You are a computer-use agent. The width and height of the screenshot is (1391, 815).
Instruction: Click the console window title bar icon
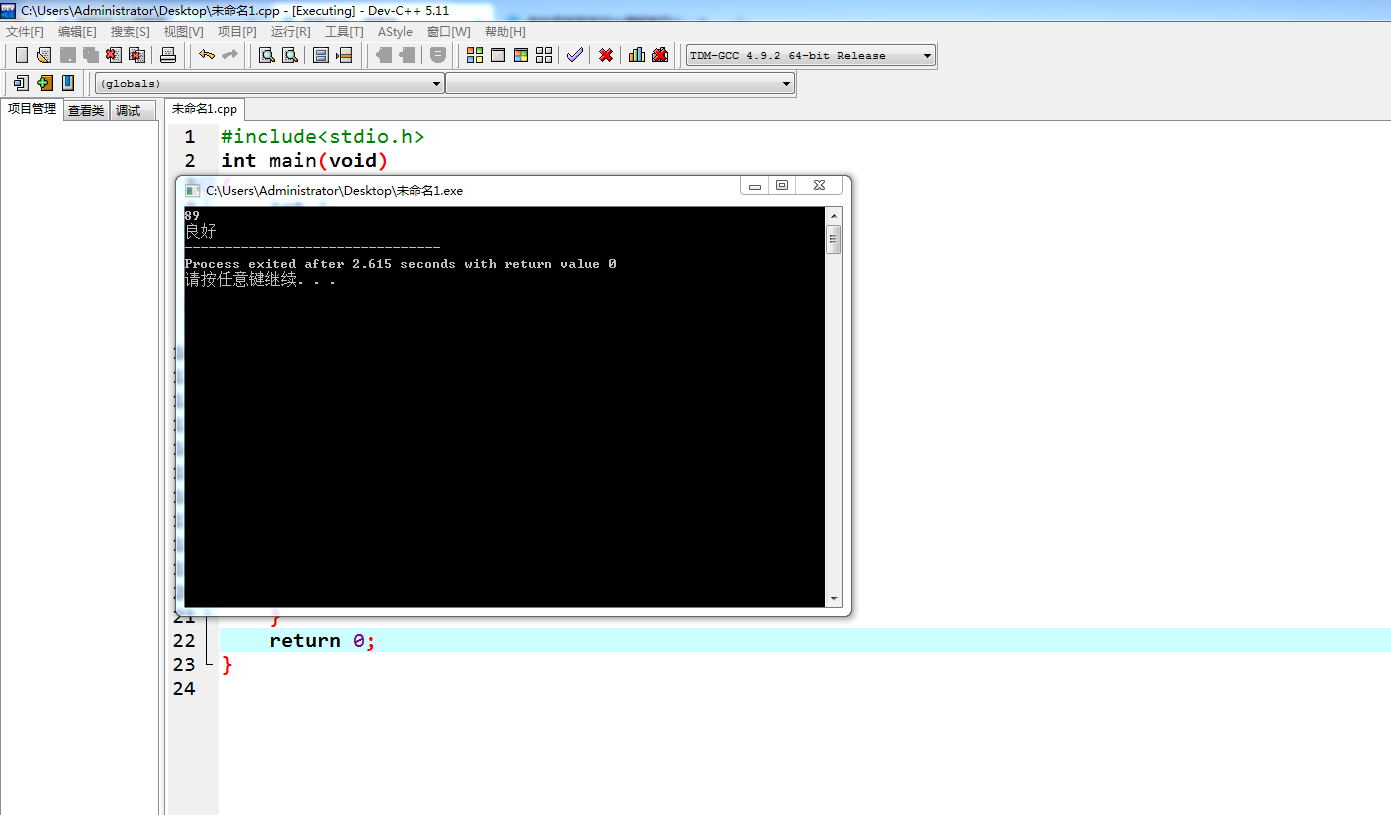tap(193, 190)
